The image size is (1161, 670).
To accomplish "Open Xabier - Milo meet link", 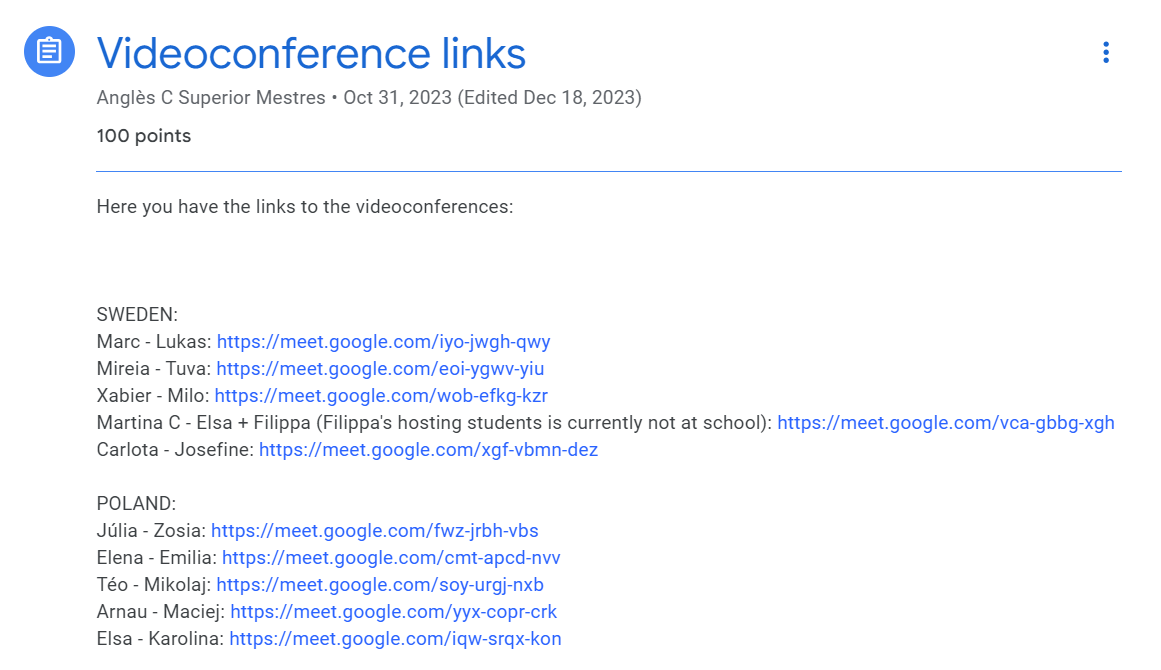I will click(380, 396).
